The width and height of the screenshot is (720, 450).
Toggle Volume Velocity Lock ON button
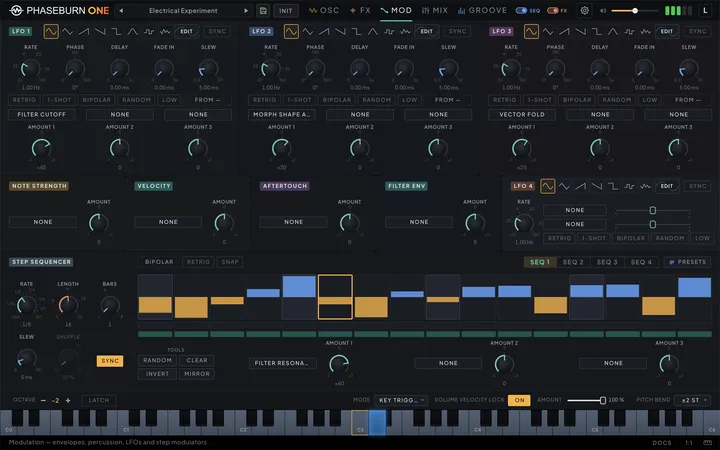pyautogui.click(x=519, y=400)
